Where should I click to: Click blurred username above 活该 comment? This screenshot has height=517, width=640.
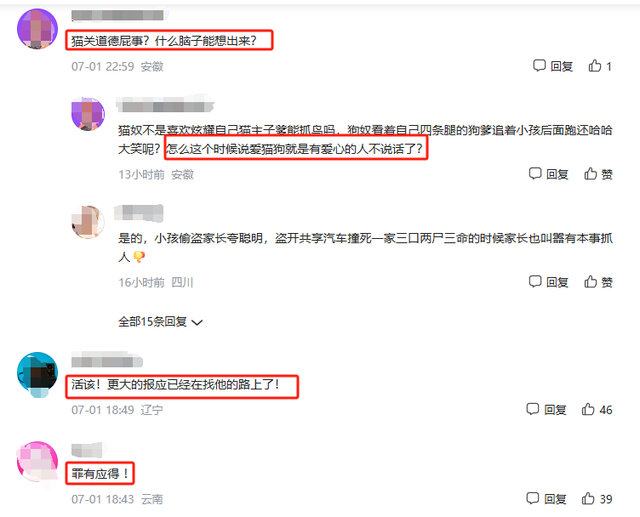point(107,361)
